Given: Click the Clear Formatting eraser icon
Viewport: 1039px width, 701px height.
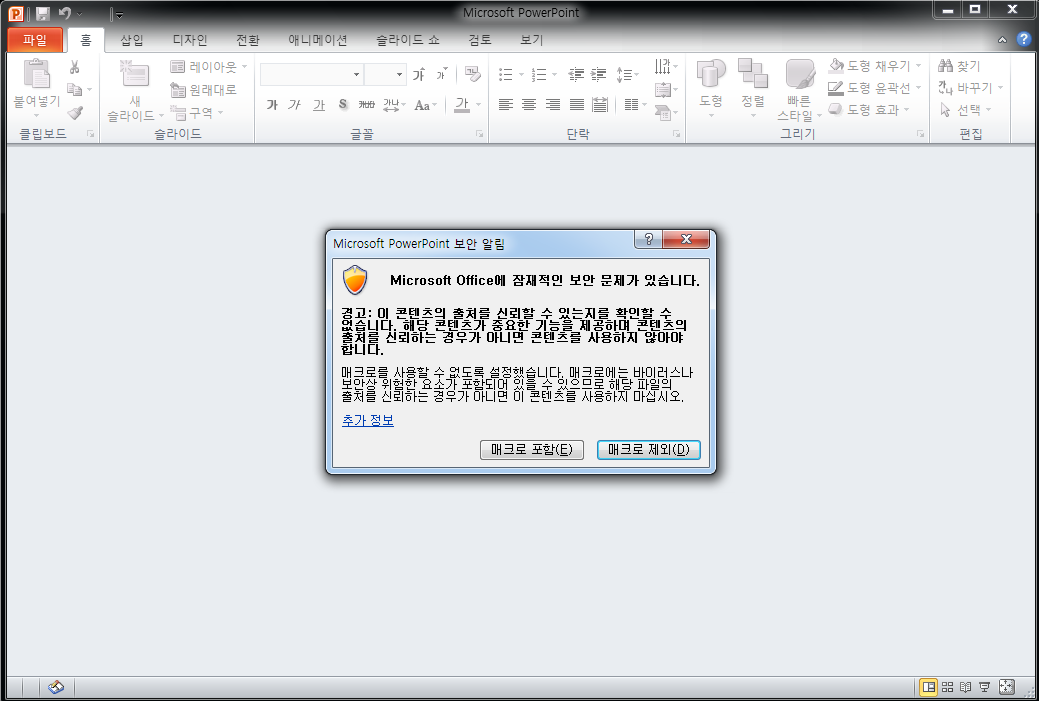Looking at the screenshot, I should (x=472, y=74).
